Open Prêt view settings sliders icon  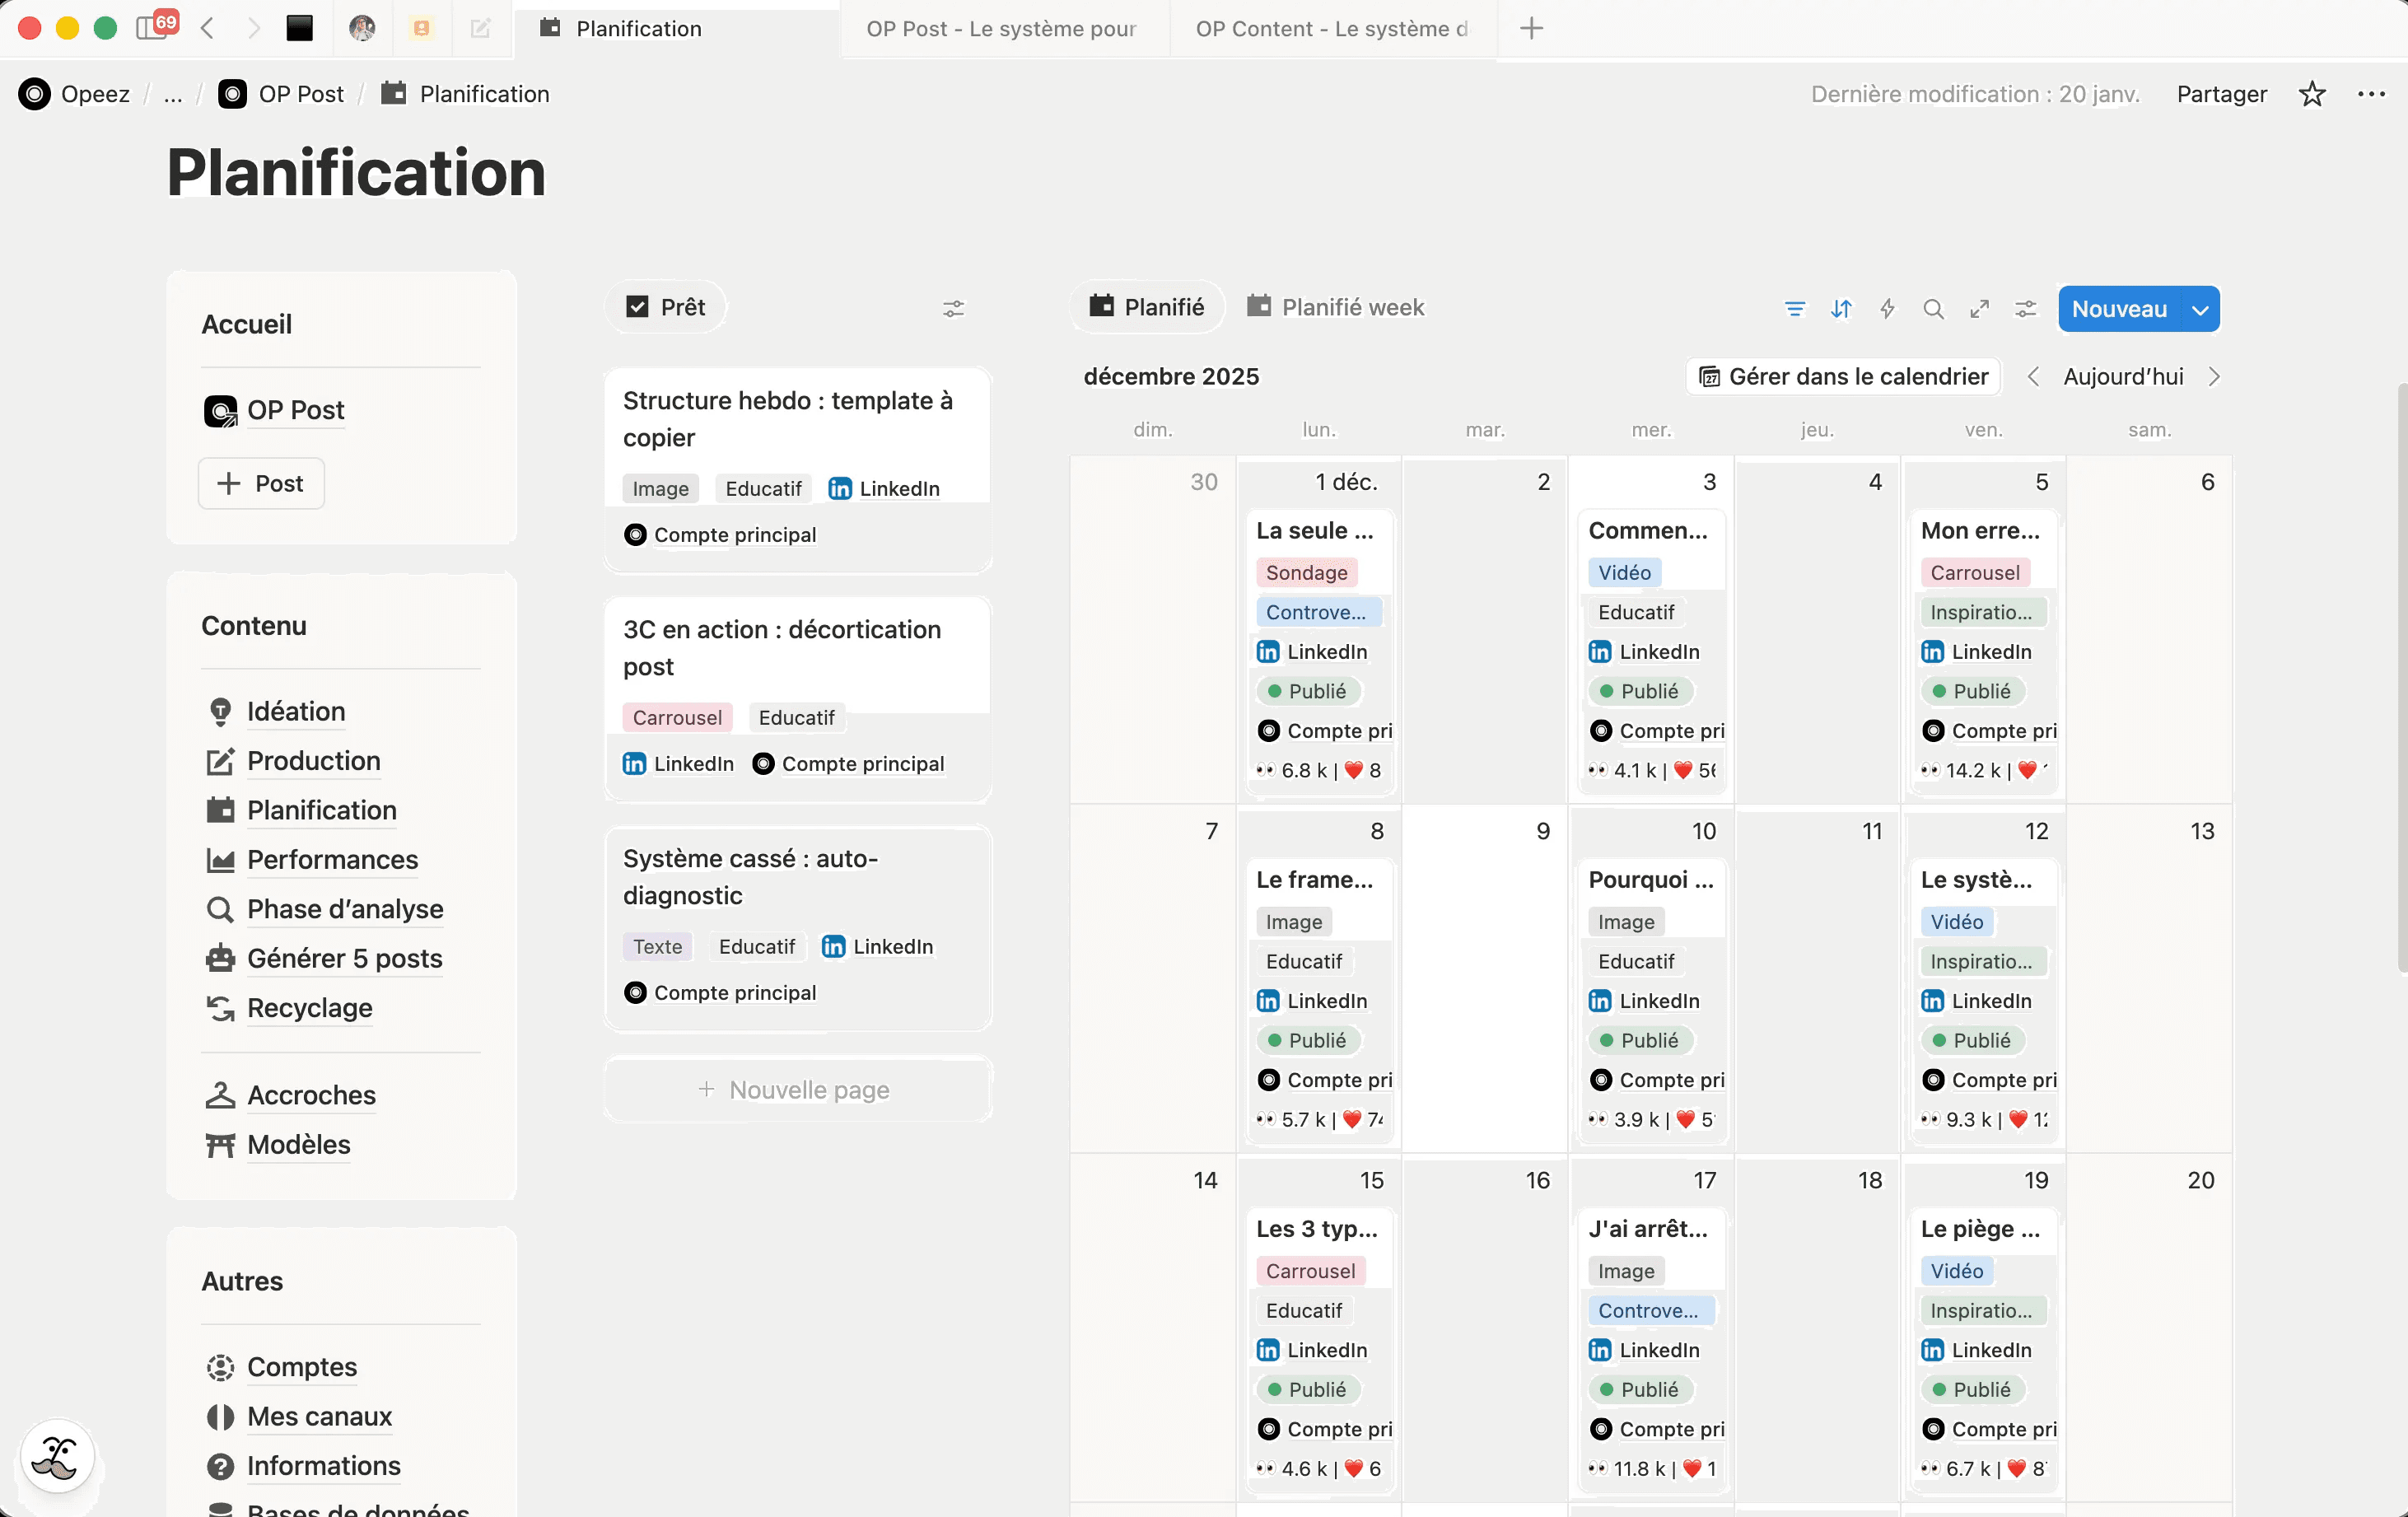(x=953, y=309)
